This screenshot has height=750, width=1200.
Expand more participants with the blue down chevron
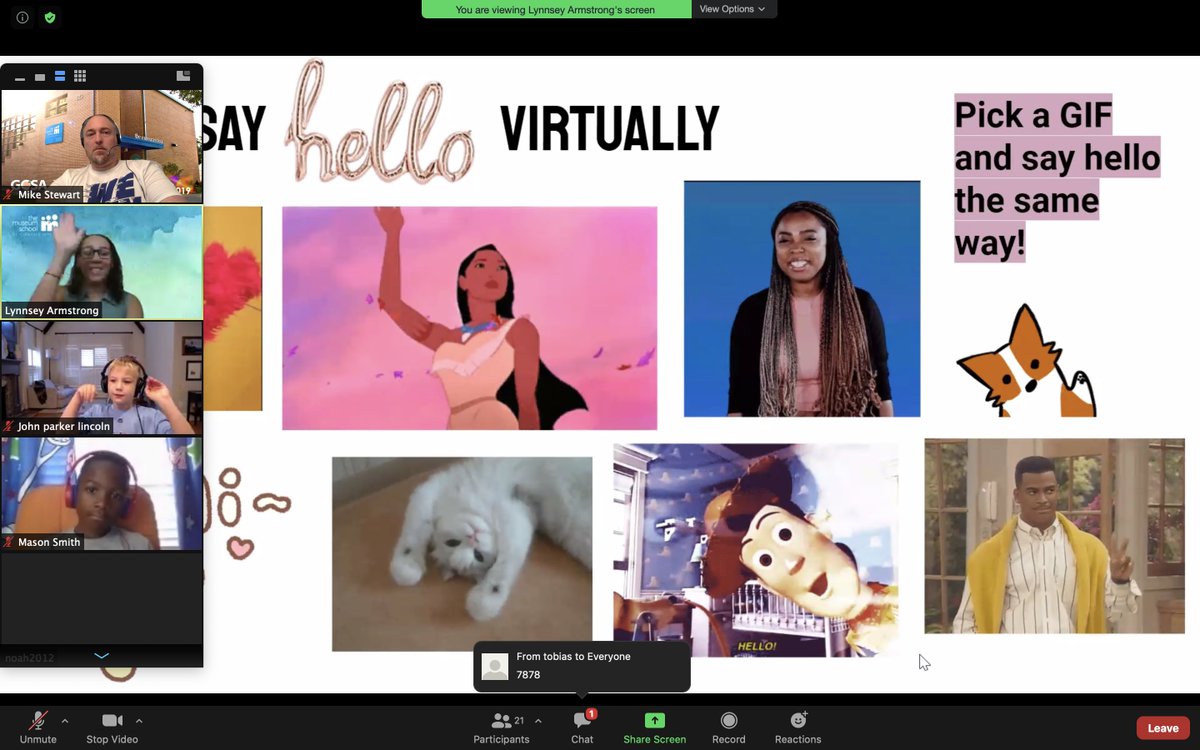coord(101,656)
